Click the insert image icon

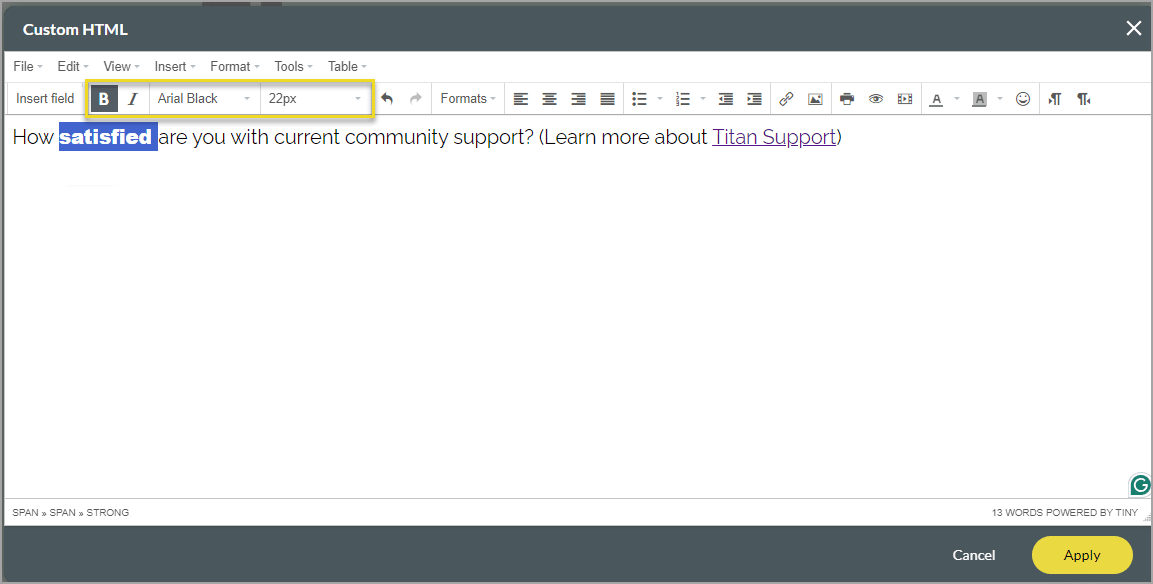815,99
